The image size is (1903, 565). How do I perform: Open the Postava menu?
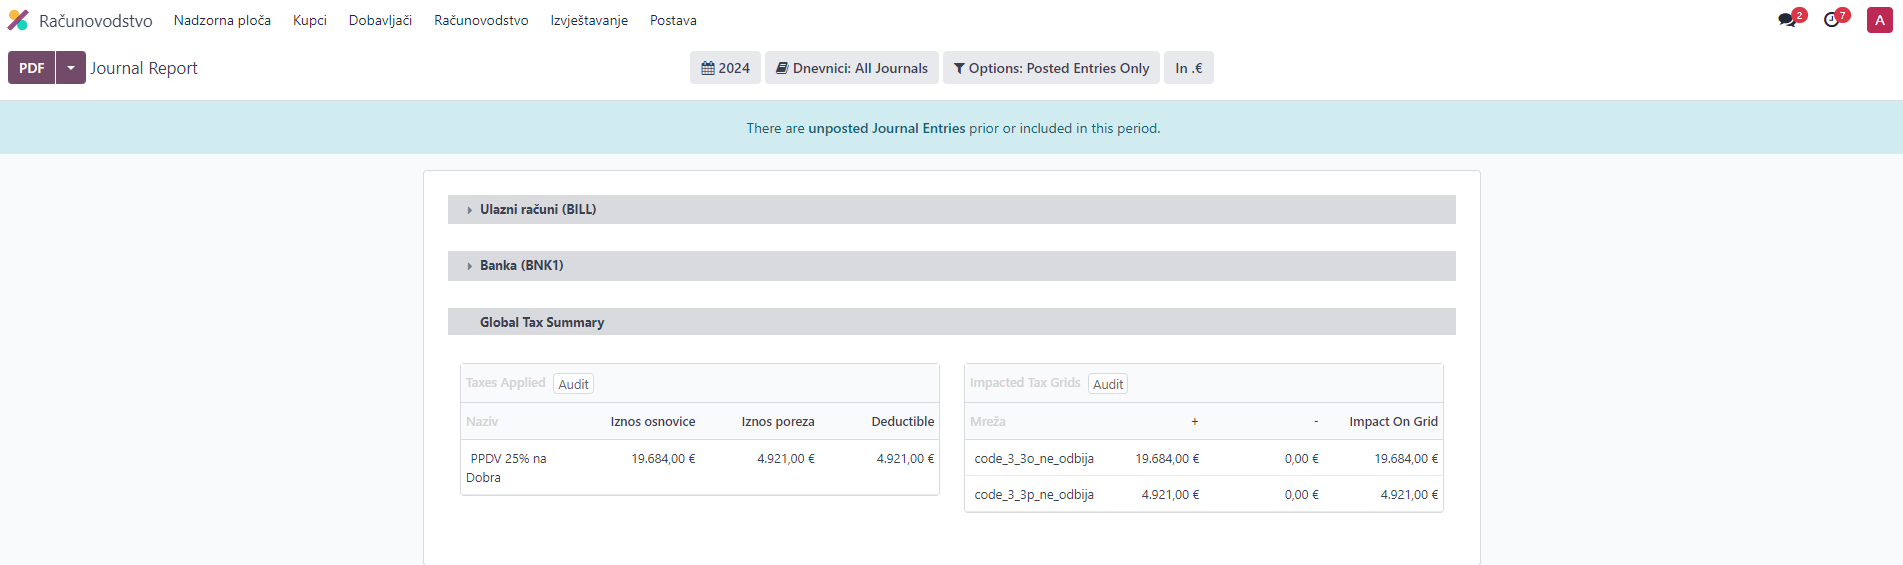[673, 20]
